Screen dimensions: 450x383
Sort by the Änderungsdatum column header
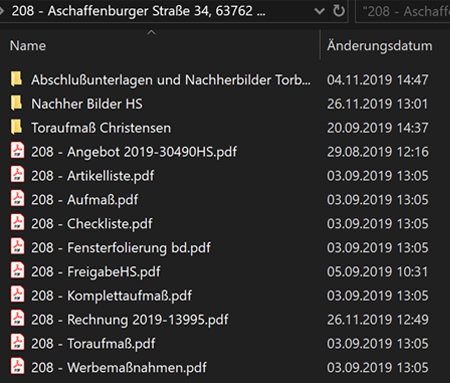[x=380, y=46]
